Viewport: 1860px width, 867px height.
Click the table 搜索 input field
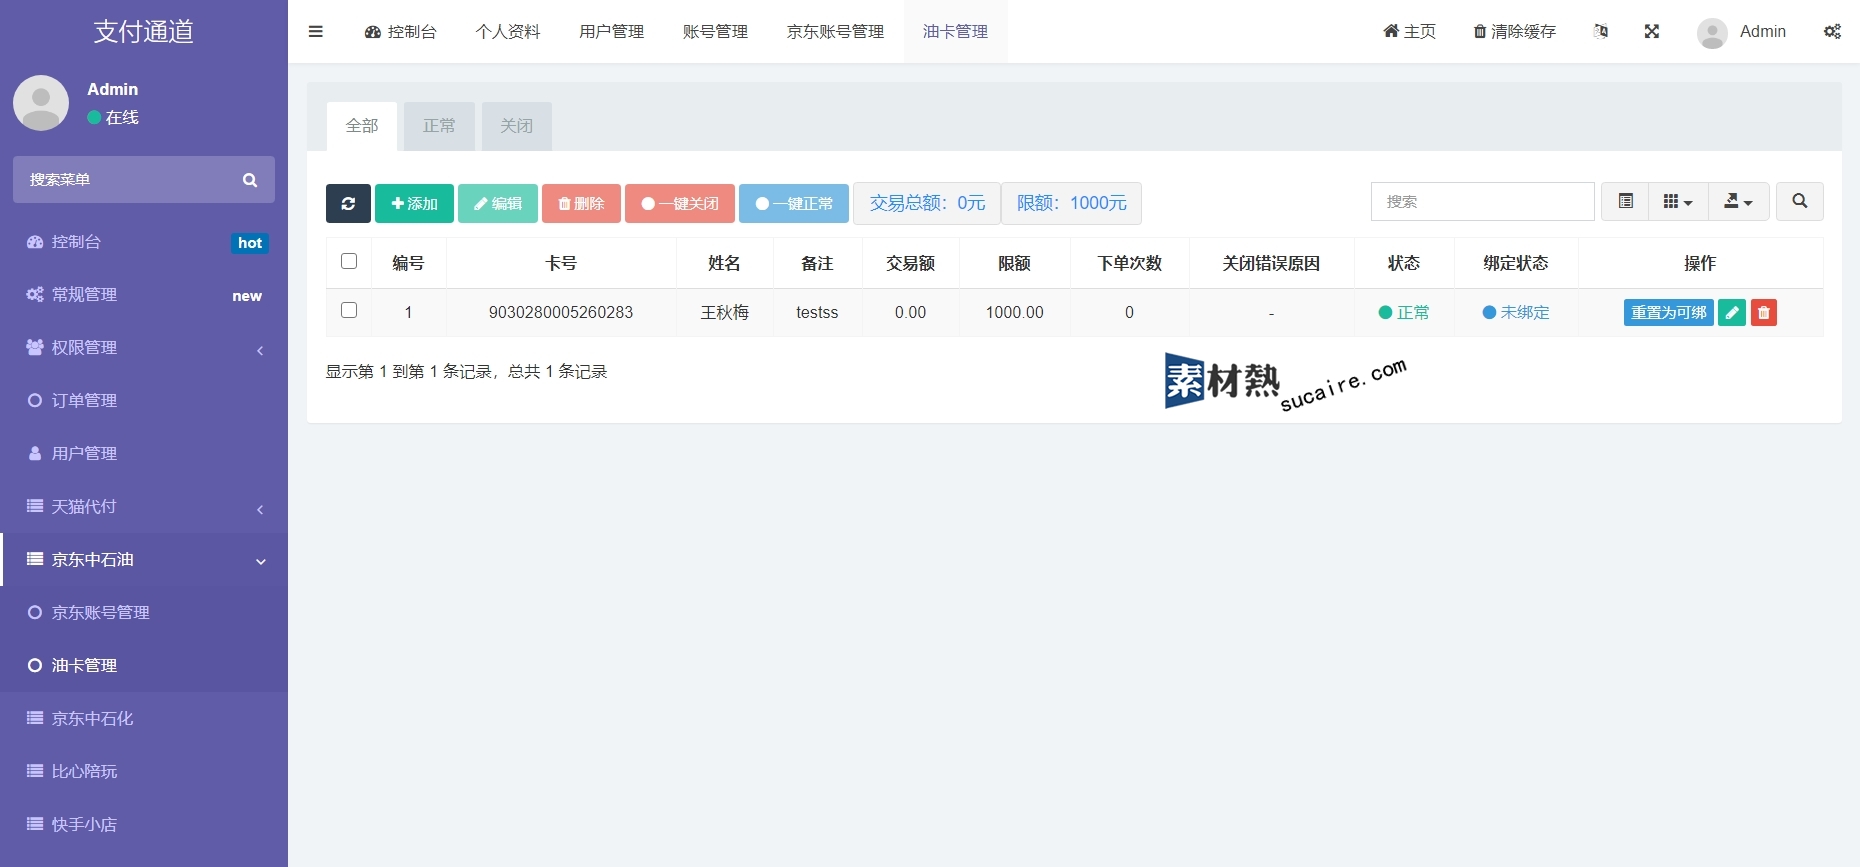(x=1482, y=201)
